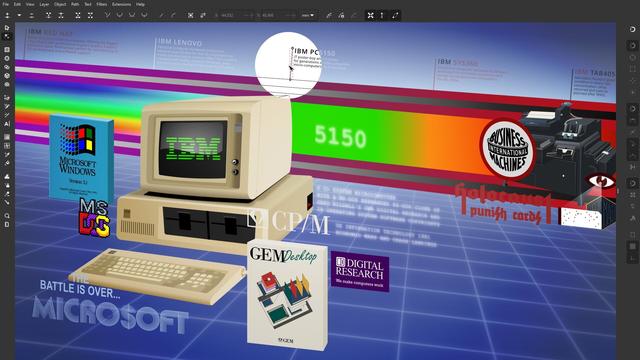Open the Path menu

[75, 4]
